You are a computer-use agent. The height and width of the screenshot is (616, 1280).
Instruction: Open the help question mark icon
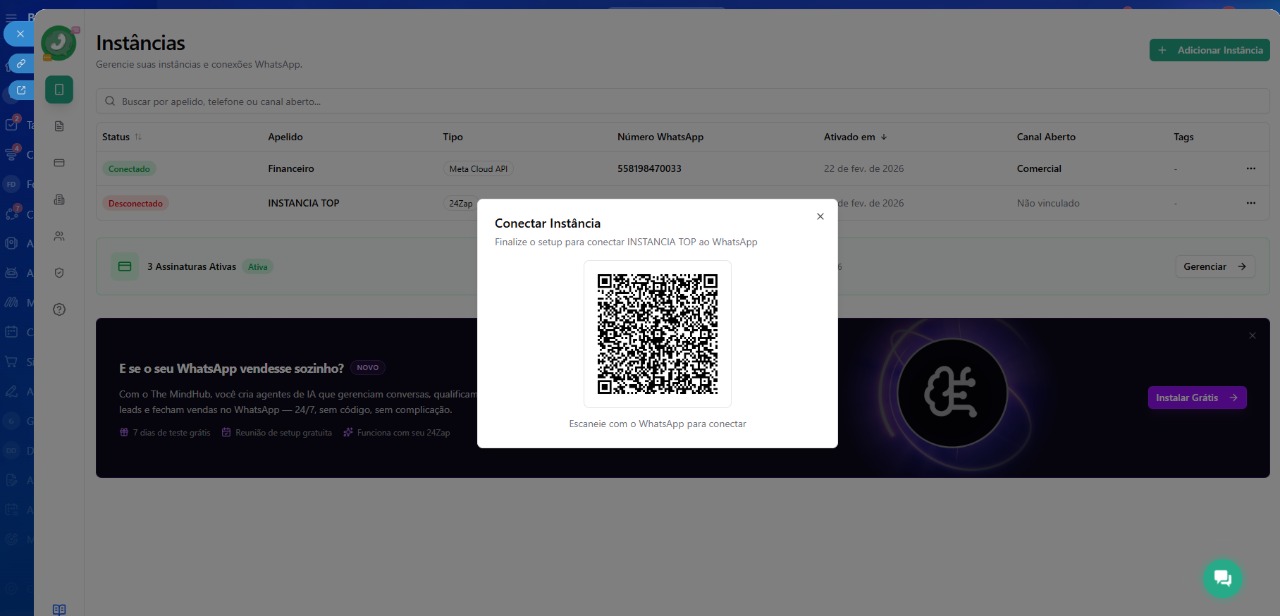(x=59, y=309)
